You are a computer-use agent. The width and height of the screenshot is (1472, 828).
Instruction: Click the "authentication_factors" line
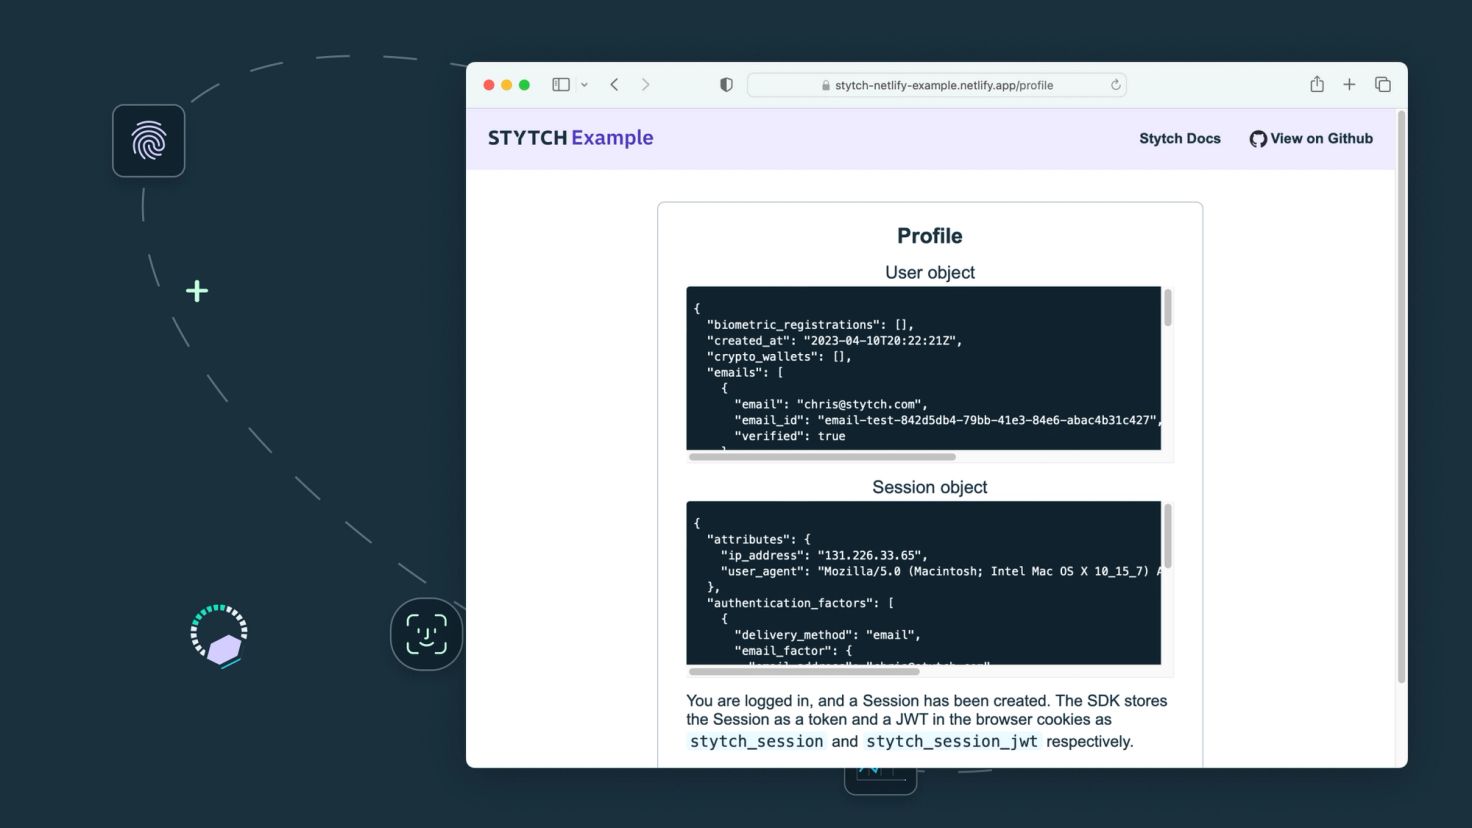point(800,603)
